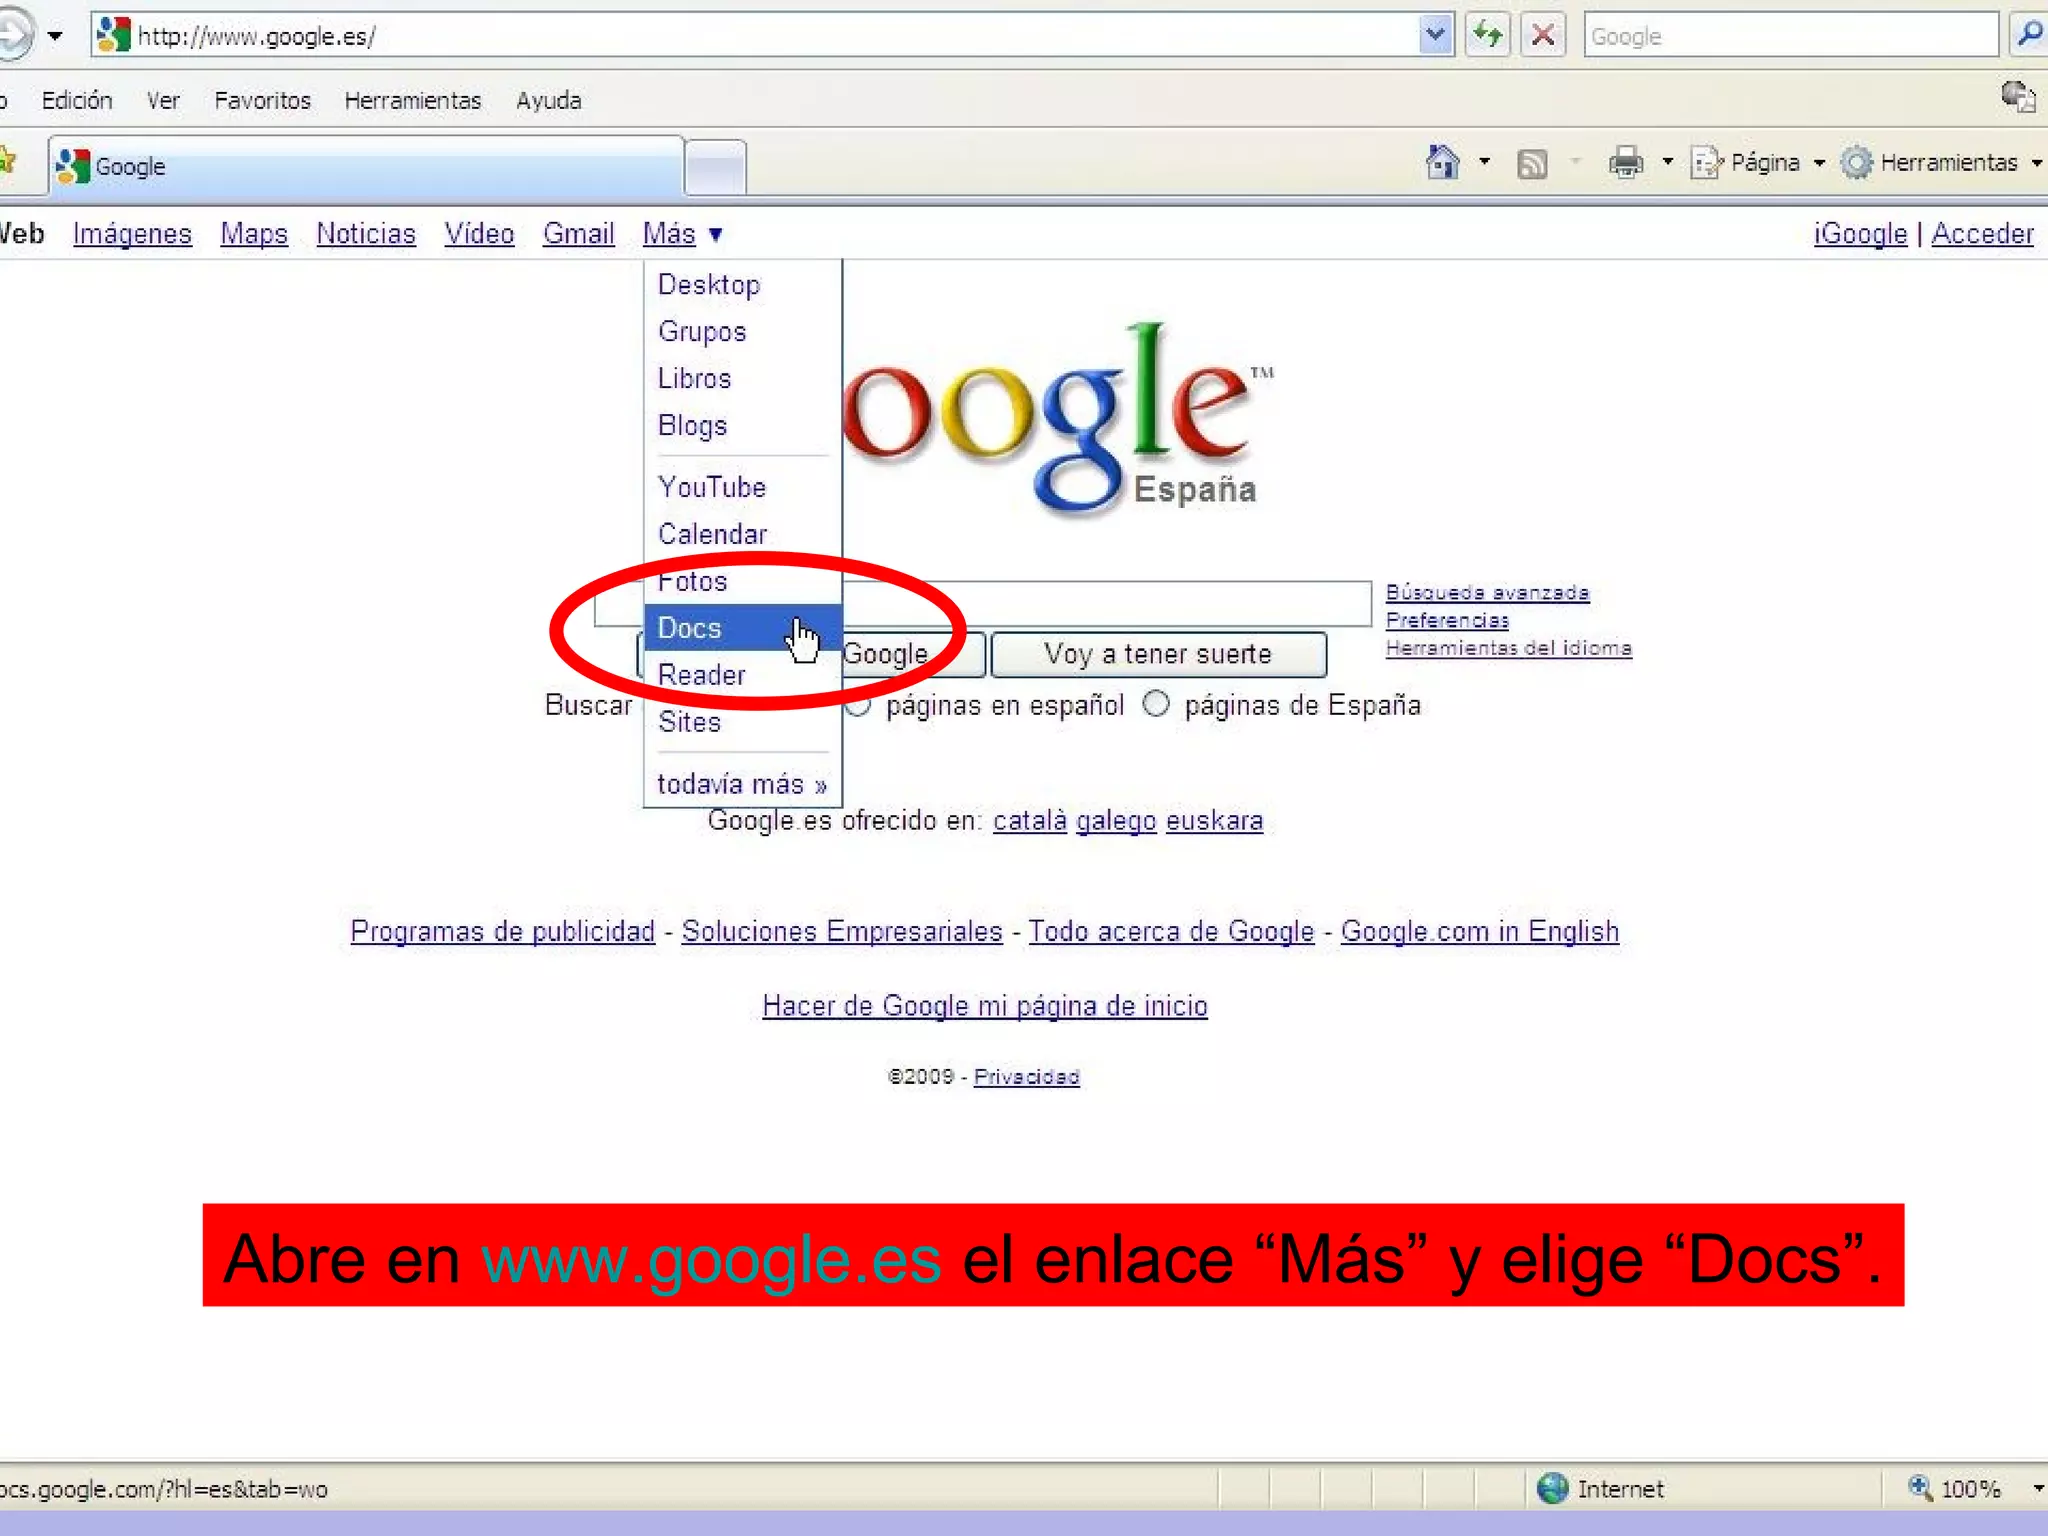
Task: Open the empty new tab button
Action: 716,166
